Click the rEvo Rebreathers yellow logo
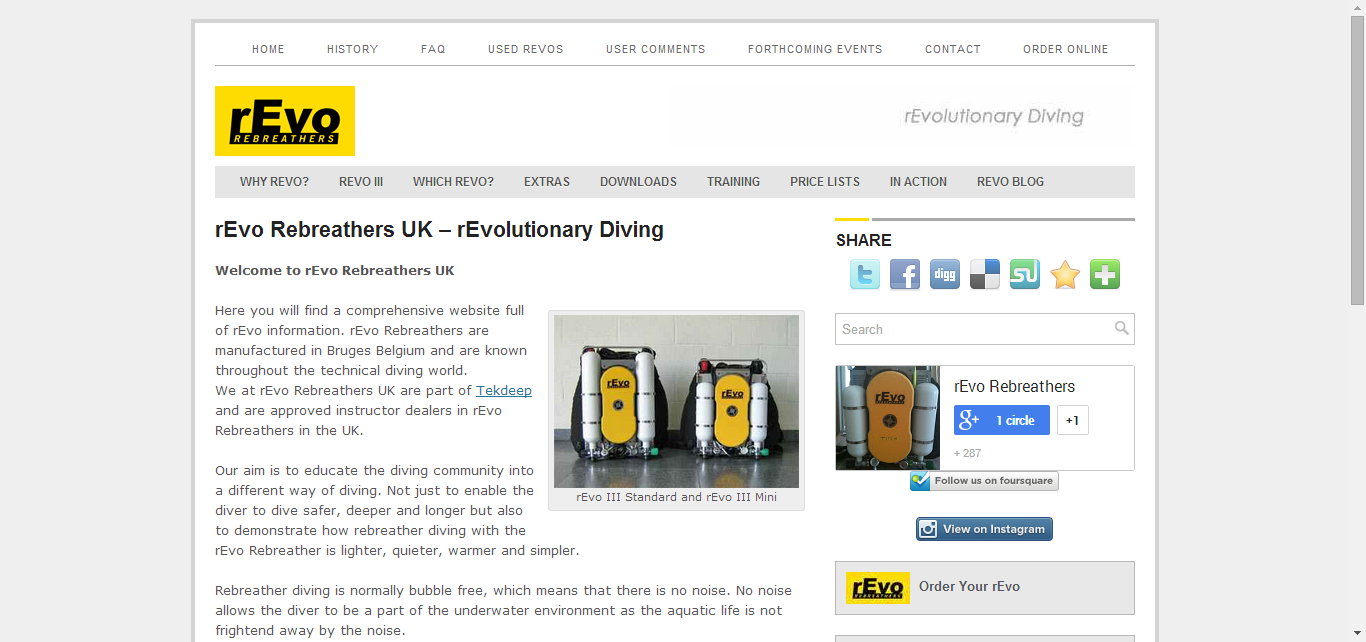The width and height of the screenshot is (1366, 642). 285,121
